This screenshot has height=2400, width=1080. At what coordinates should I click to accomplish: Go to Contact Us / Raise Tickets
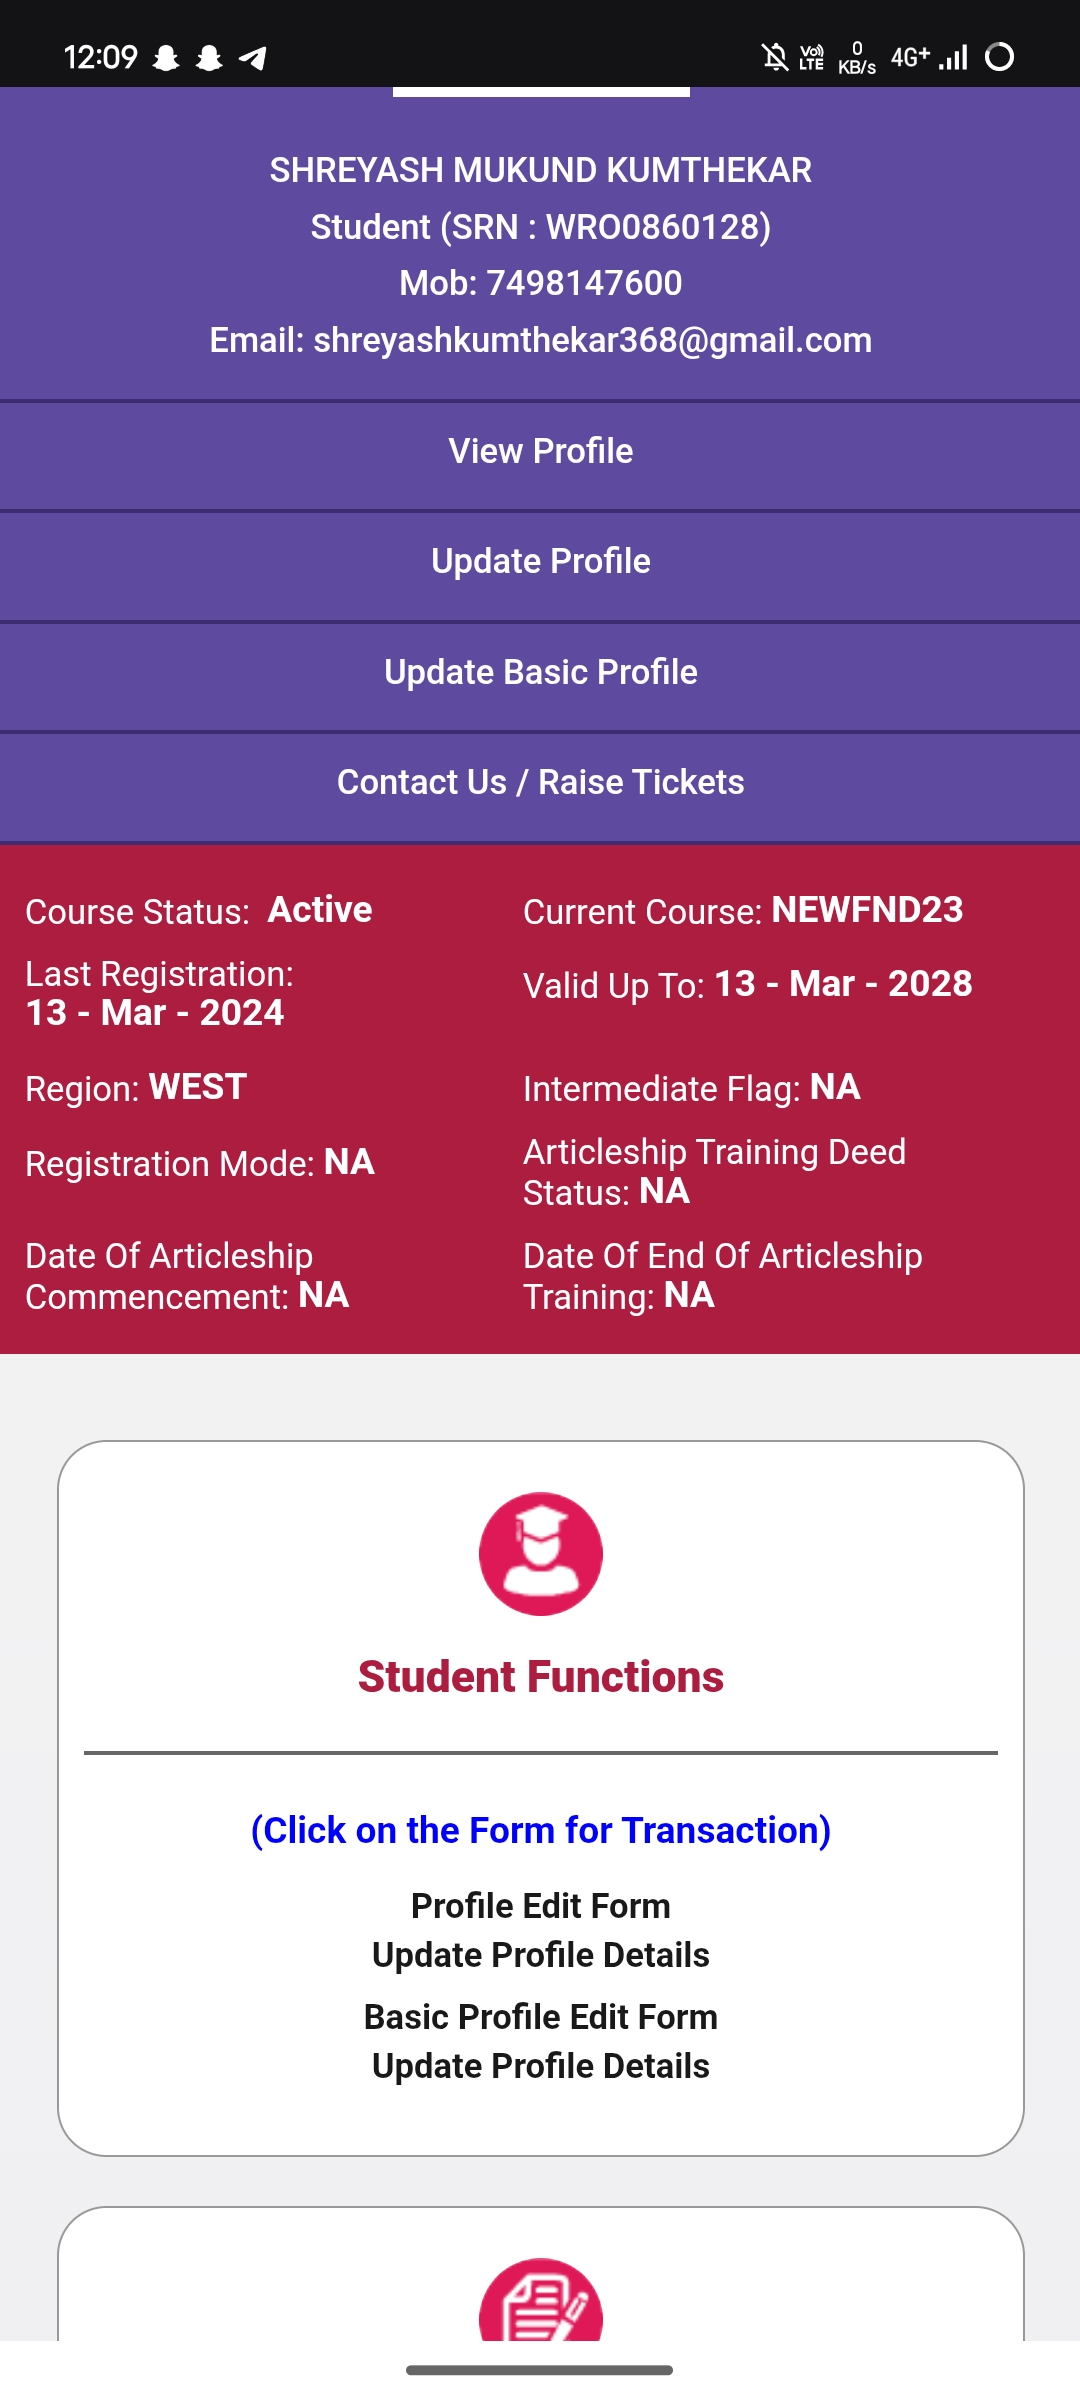(540, 783)
